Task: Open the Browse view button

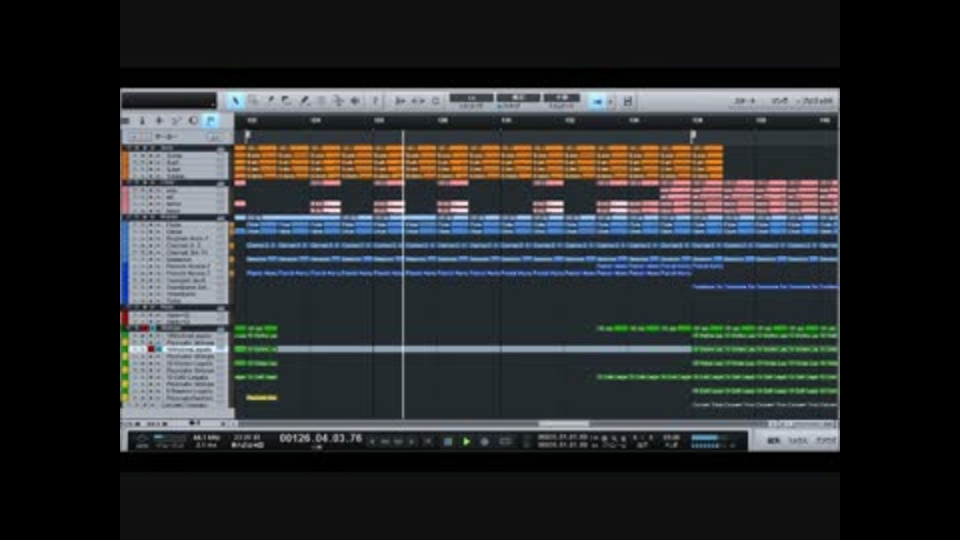Action: (825, 440)
